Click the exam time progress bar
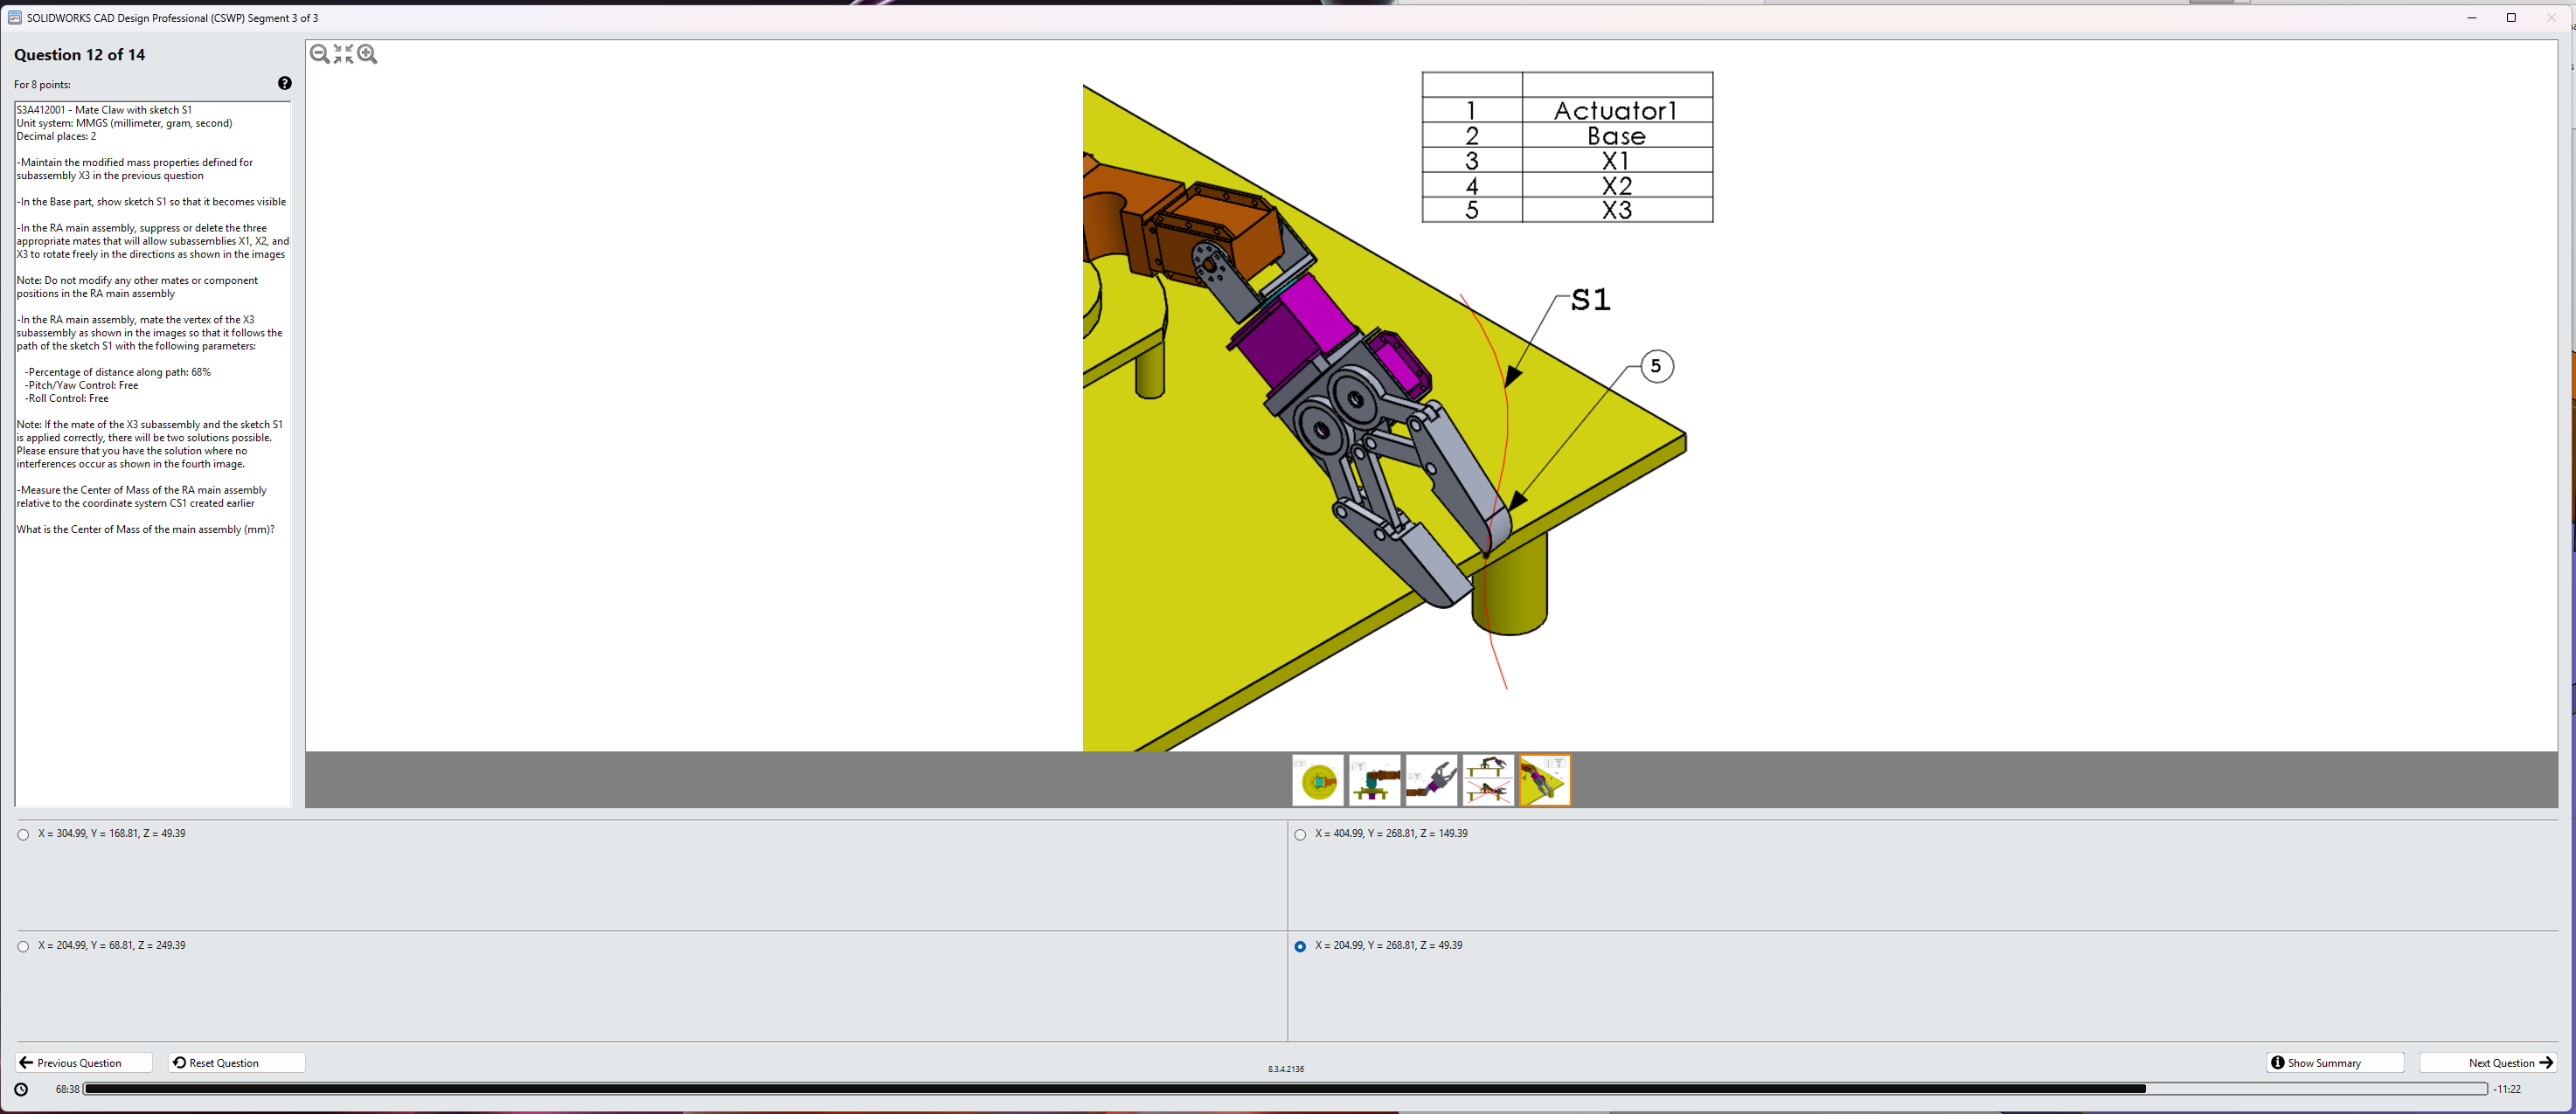Screen dimensions: 2576x1114 pos(1284,1089)
